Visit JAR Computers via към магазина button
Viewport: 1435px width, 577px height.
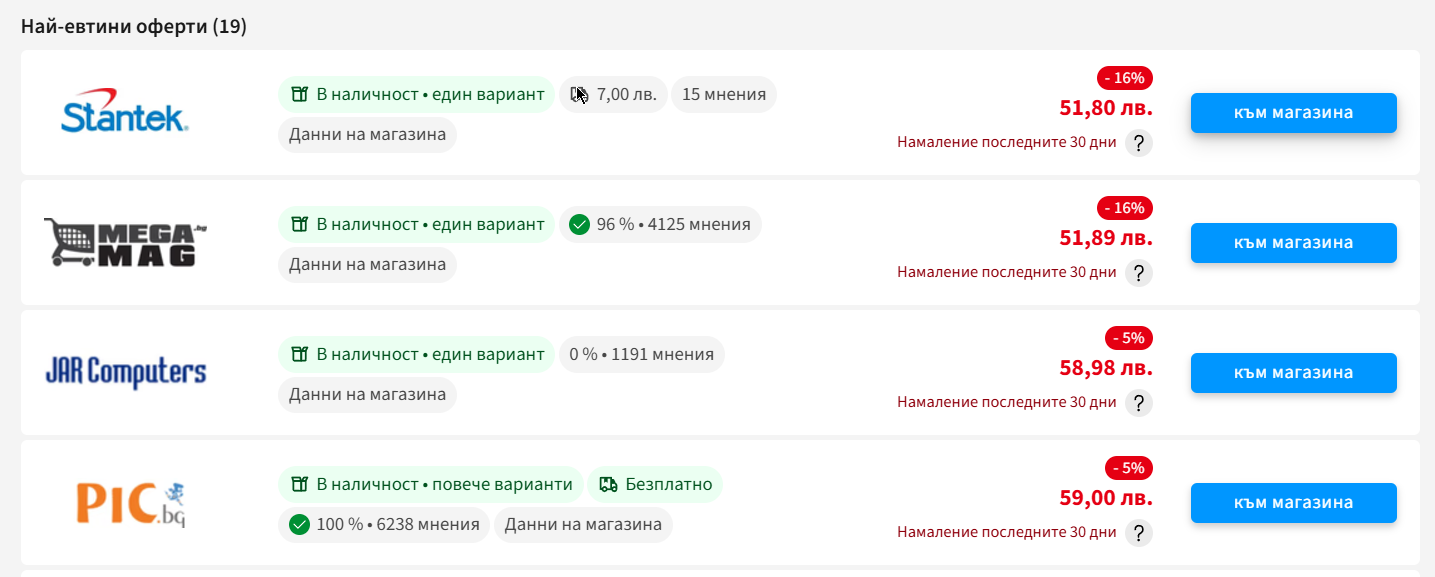coord(1293,373)
